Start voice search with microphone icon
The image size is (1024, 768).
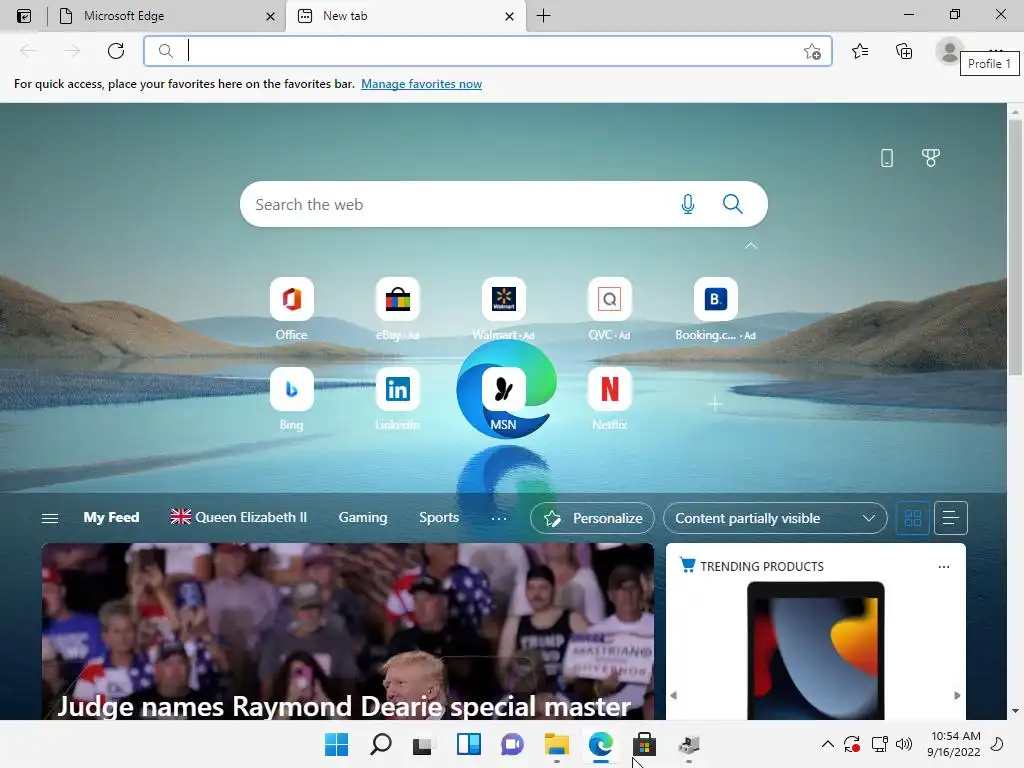(688, 204)
